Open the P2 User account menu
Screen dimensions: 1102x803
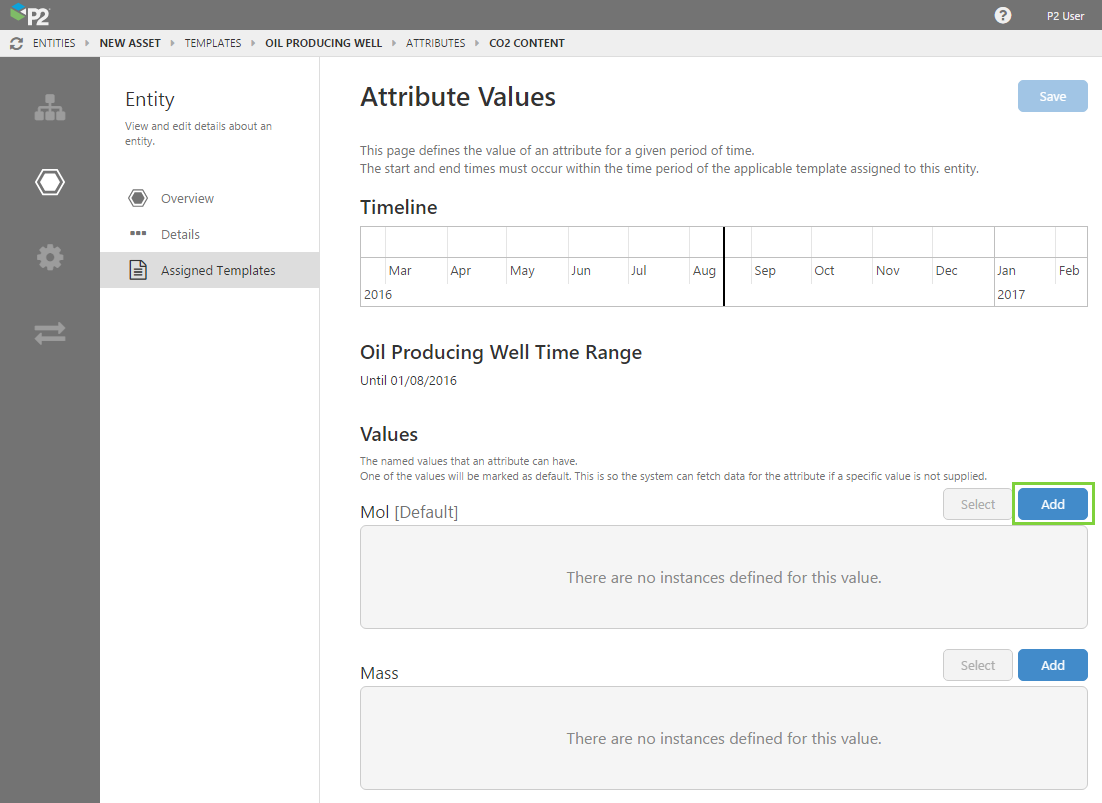coord(1065,15)
